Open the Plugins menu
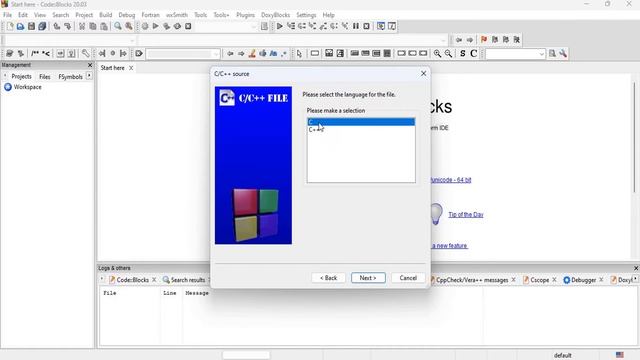Image resolution: width=640 pixels, height=360 pixels. click(x=245, y=15)
